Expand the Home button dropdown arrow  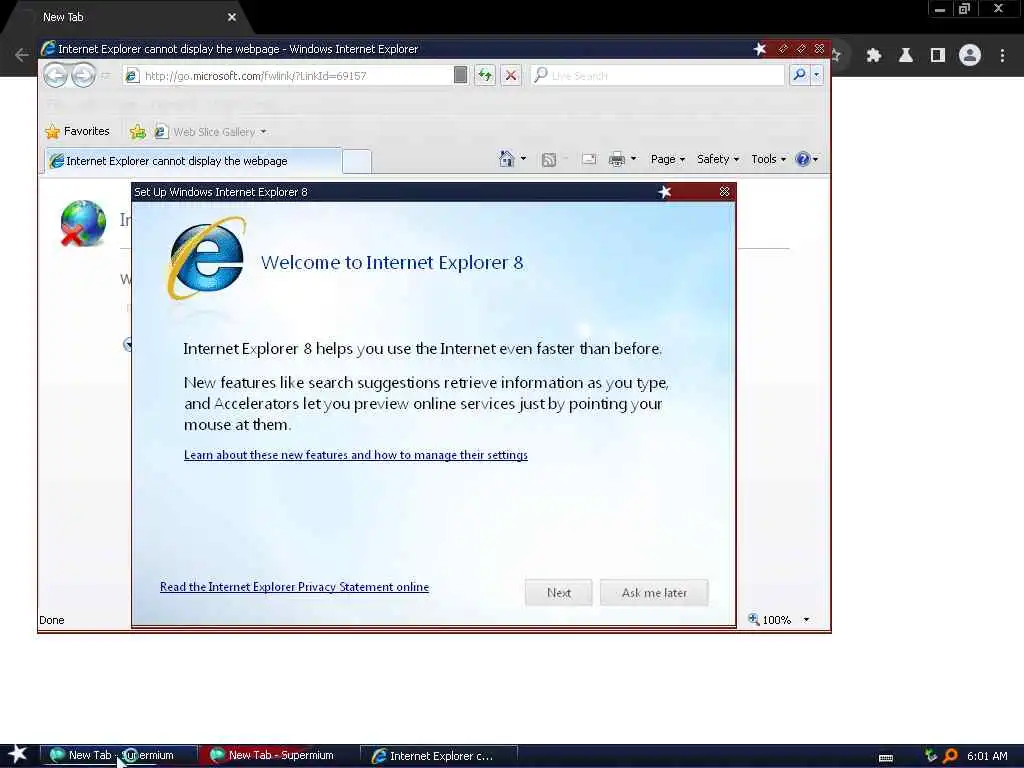point(523,159)
